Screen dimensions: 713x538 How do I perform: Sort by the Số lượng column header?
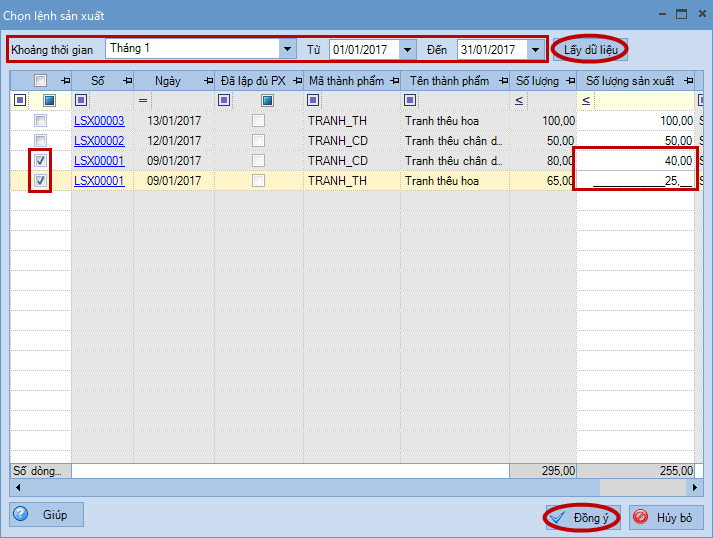tap(538, 81)
